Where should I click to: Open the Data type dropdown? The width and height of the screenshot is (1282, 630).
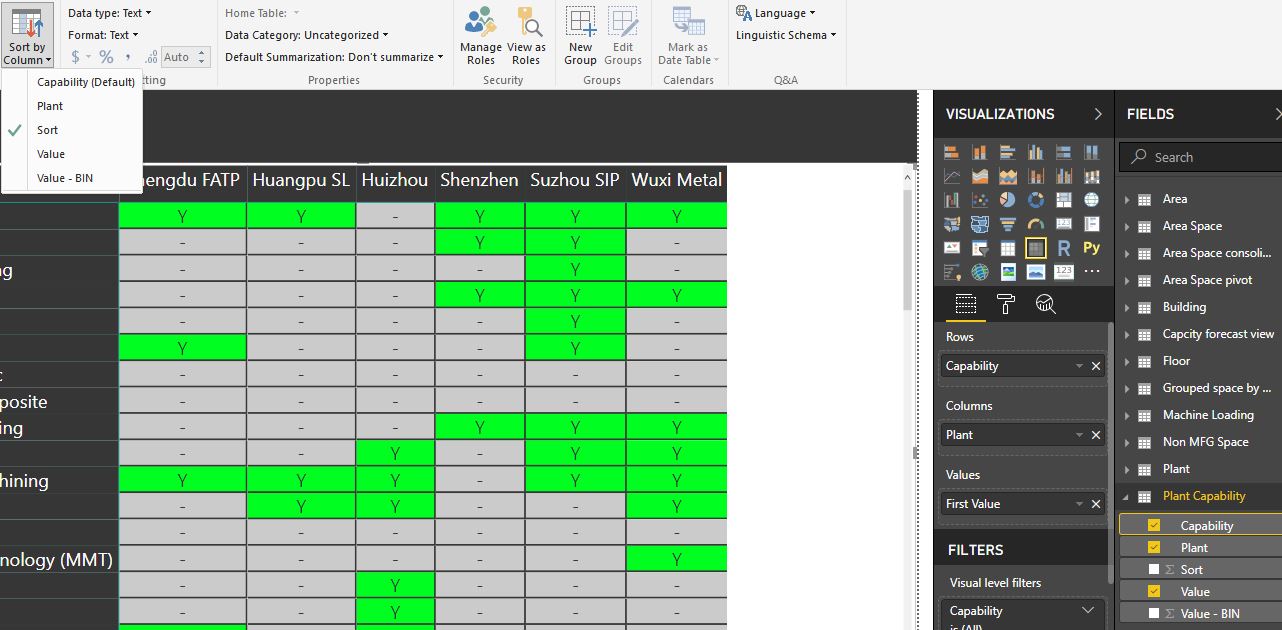(110, 13)
